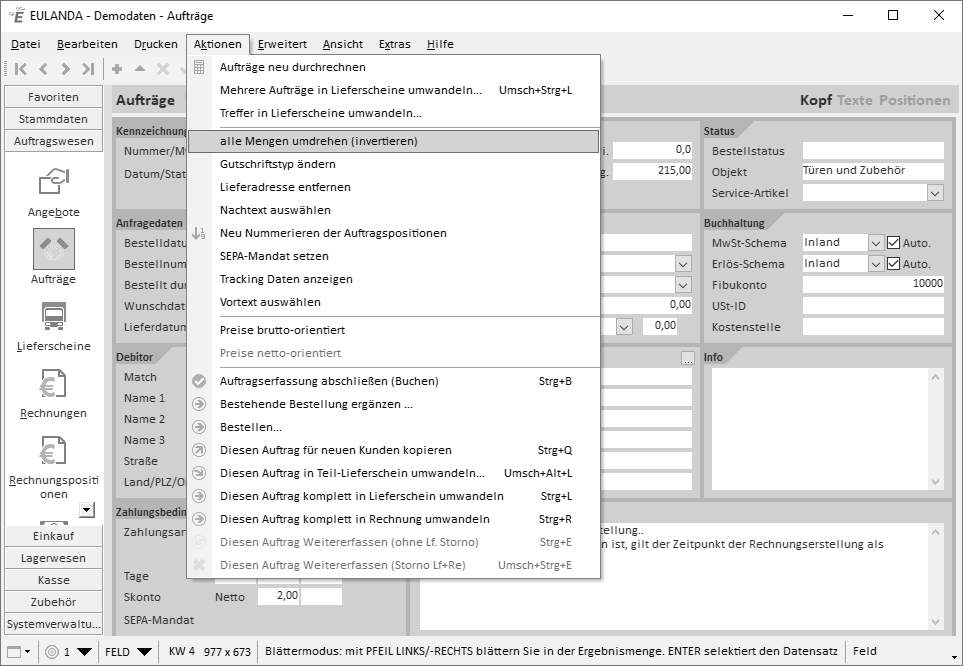Open FELD dropdown arrow in status bar

click(x=144, y=652)
